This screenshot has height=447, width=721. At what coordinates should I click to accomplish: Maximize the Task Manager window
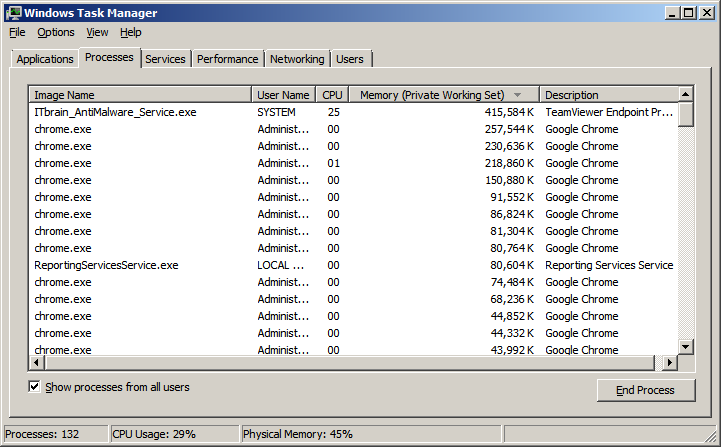[x=688, y=13]
